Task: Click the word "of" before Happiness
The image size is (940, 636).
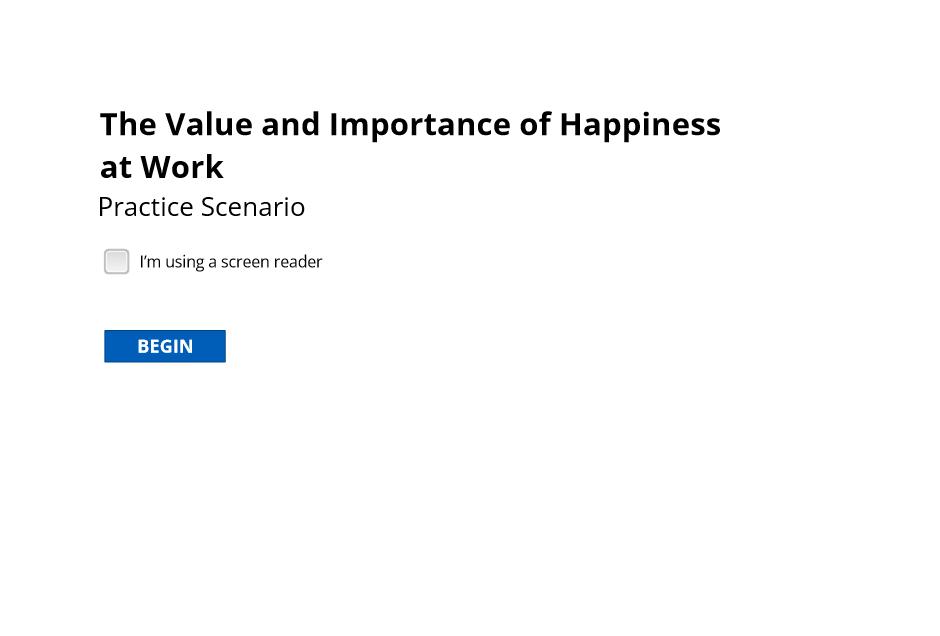Action: point(535,124)
